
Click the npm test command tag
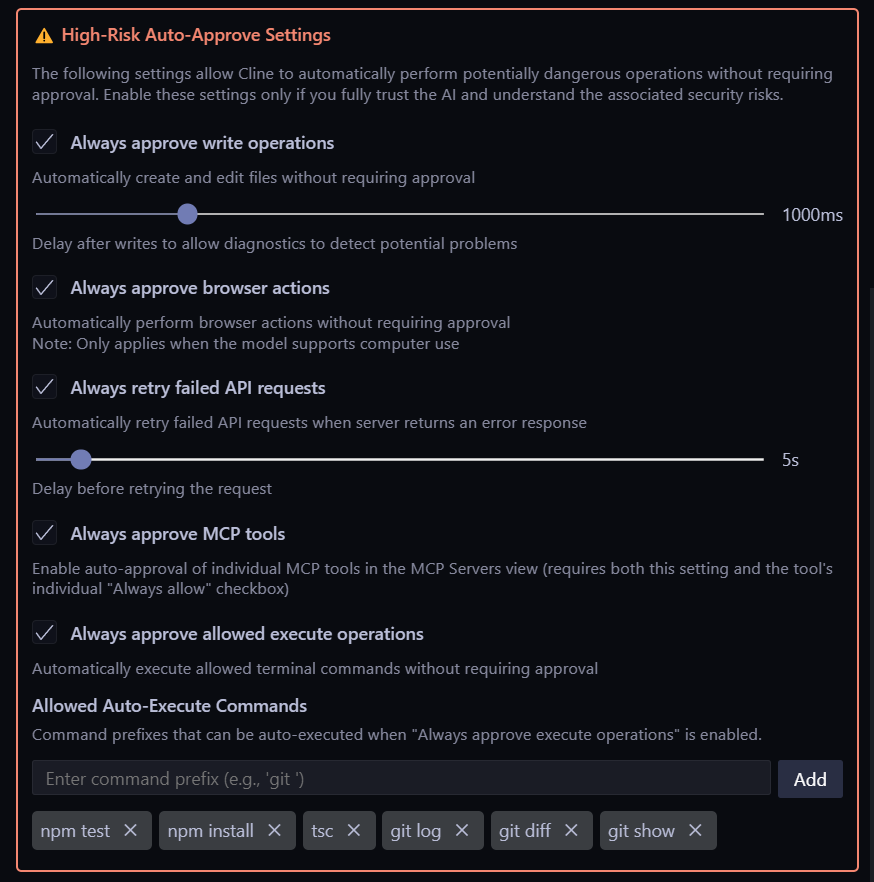pos(76,830)
